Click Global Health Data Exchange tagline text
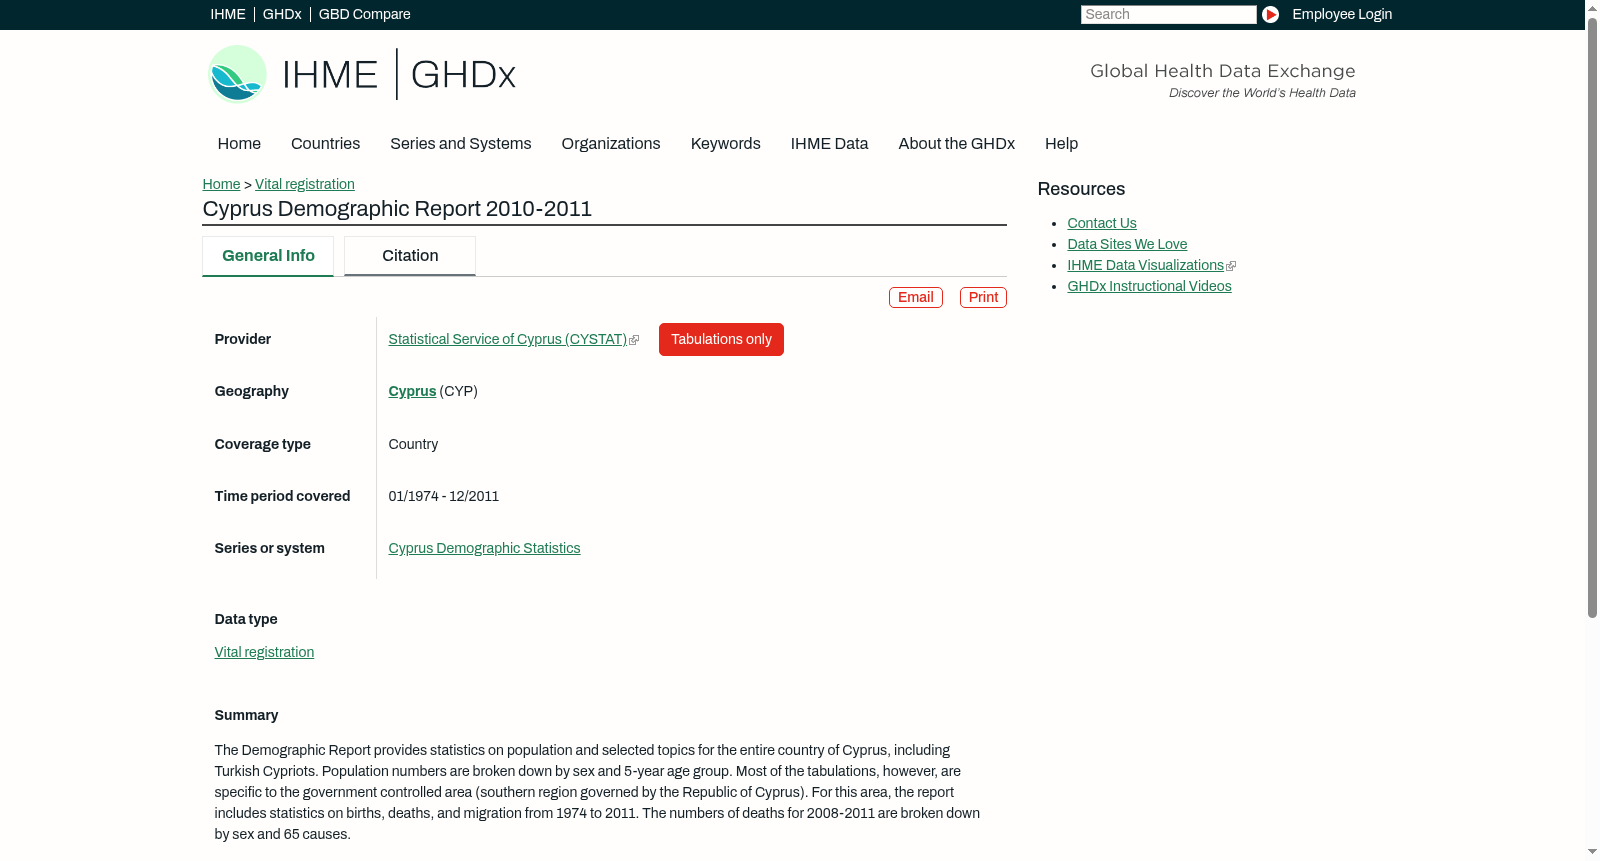Viewport: 1600px width, 861px height. pos(1222,71)
